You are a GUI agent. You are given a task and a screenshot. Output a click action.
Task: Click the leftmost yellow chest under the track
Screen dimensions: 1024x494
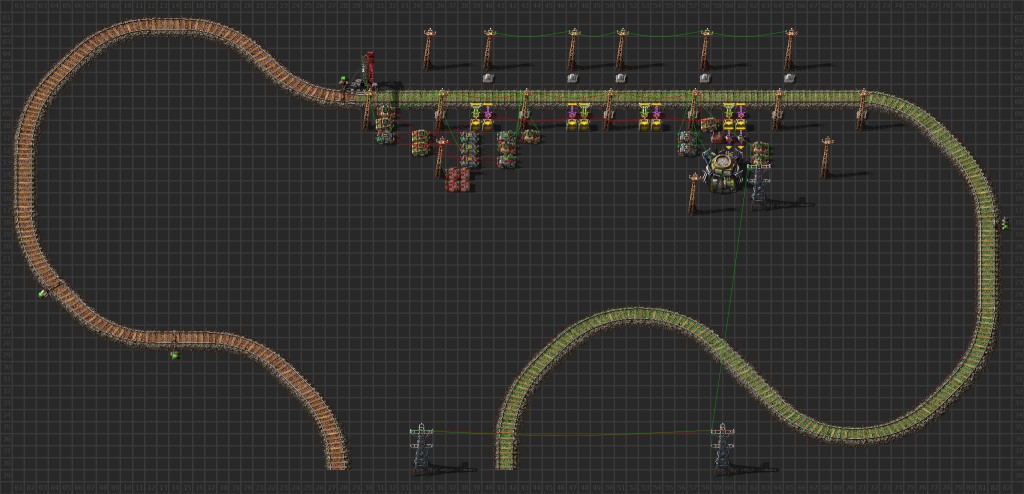click(x=476, y=123)
